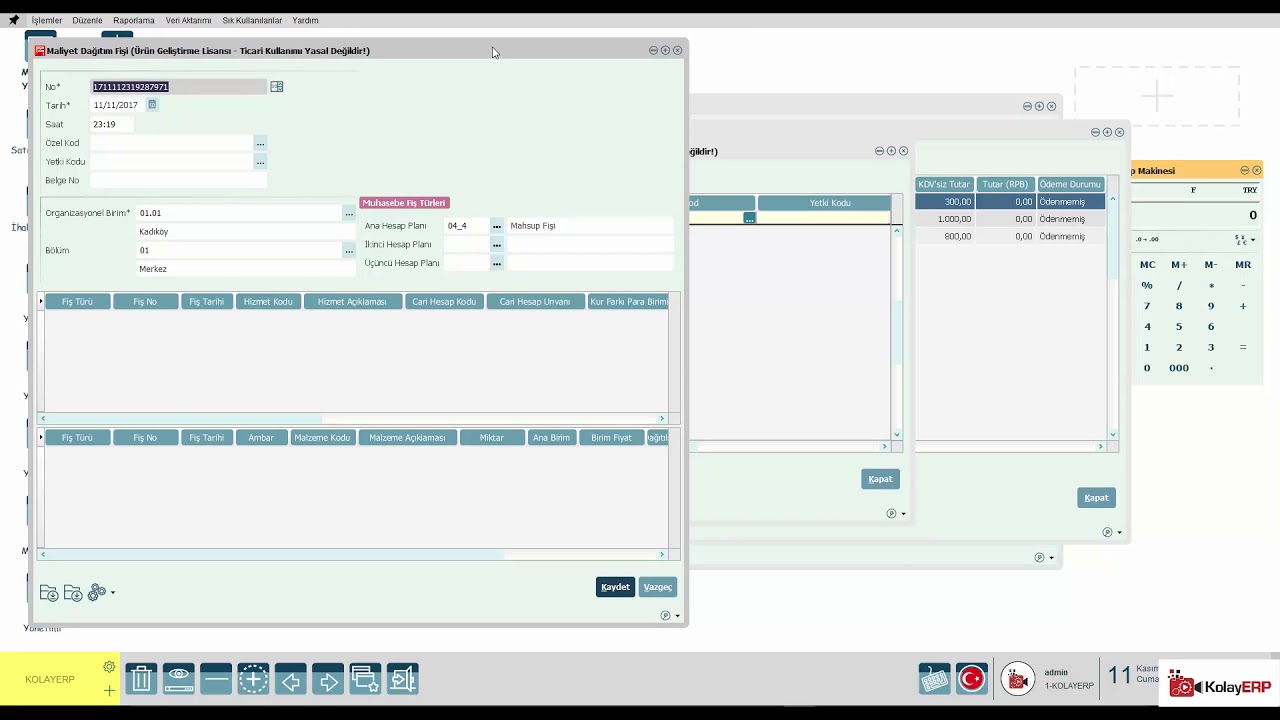Browse Üçüncü Hesap Planı with ellipsis button

coord(497,263)
